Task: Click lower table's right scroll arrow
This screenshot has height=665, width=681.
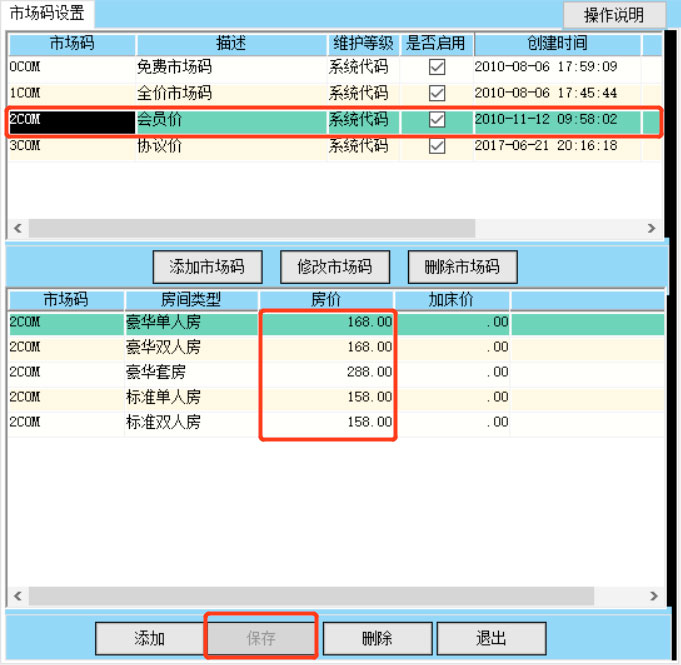Action: coord(654,596)
